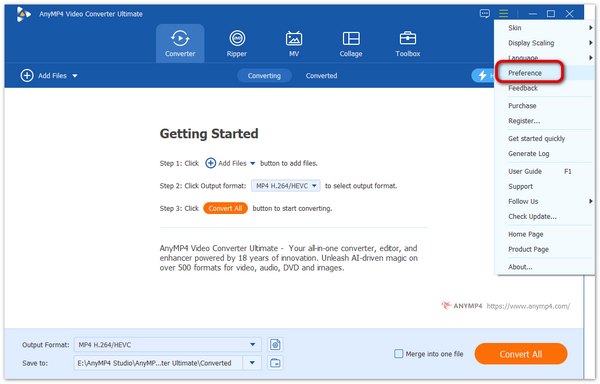The width and height of the screenshot is (600, 384).
Task: Click the Getting Started heading
Action: click(x=209, y=133)
